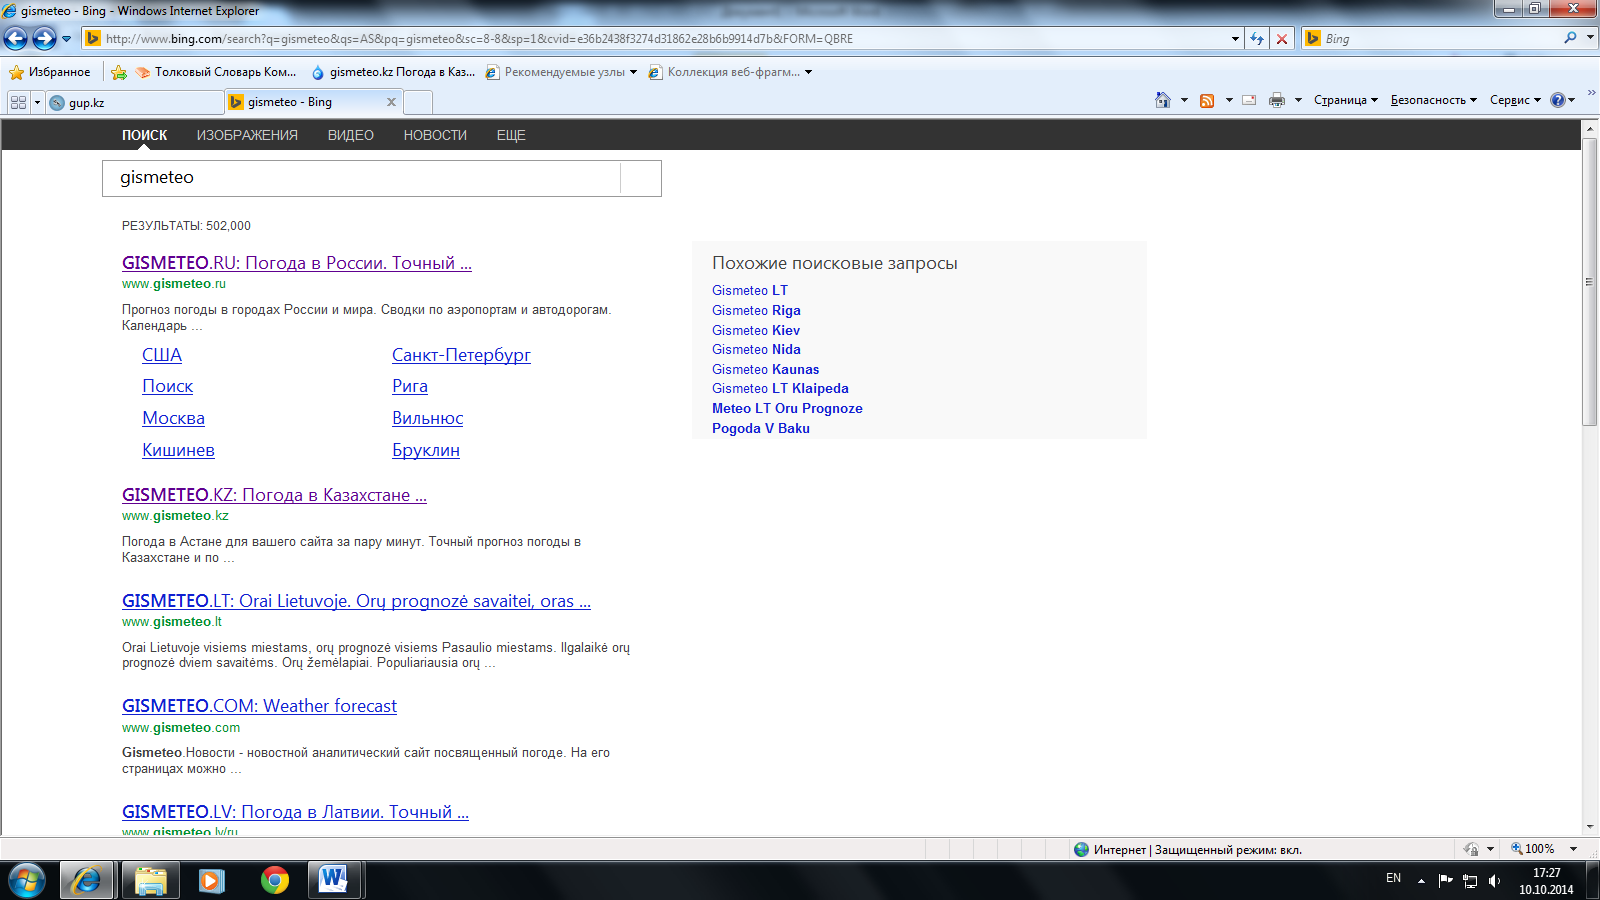Click the gismeteo search input field
Viewport: 1600px width, 900px height.
pyautogui.click(x=361, y=178)
